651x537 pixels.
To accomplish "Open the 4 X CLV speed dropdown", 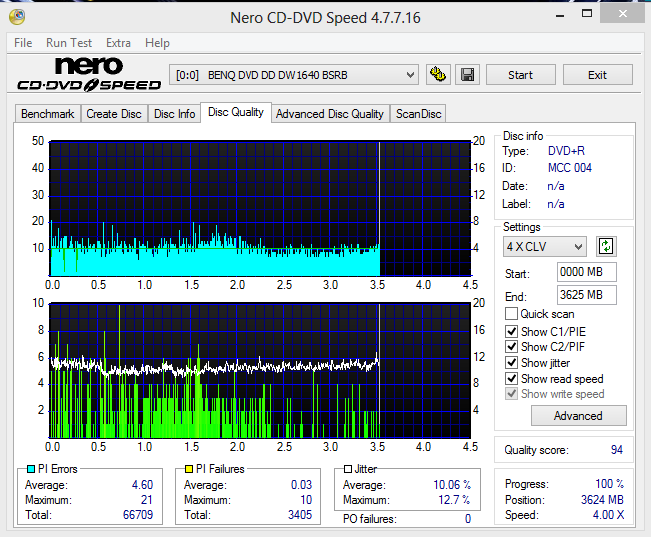I will pyautogui.click(x=545, y=247).
